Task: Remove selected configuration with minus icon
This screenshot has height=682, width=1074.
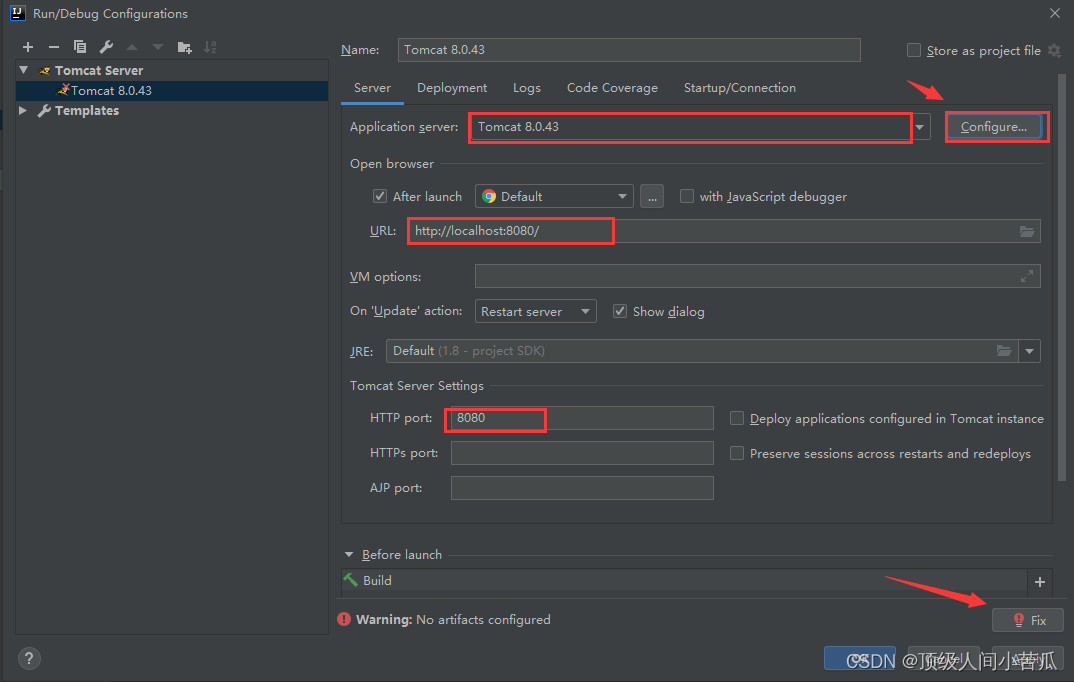Action: (54, 47)
